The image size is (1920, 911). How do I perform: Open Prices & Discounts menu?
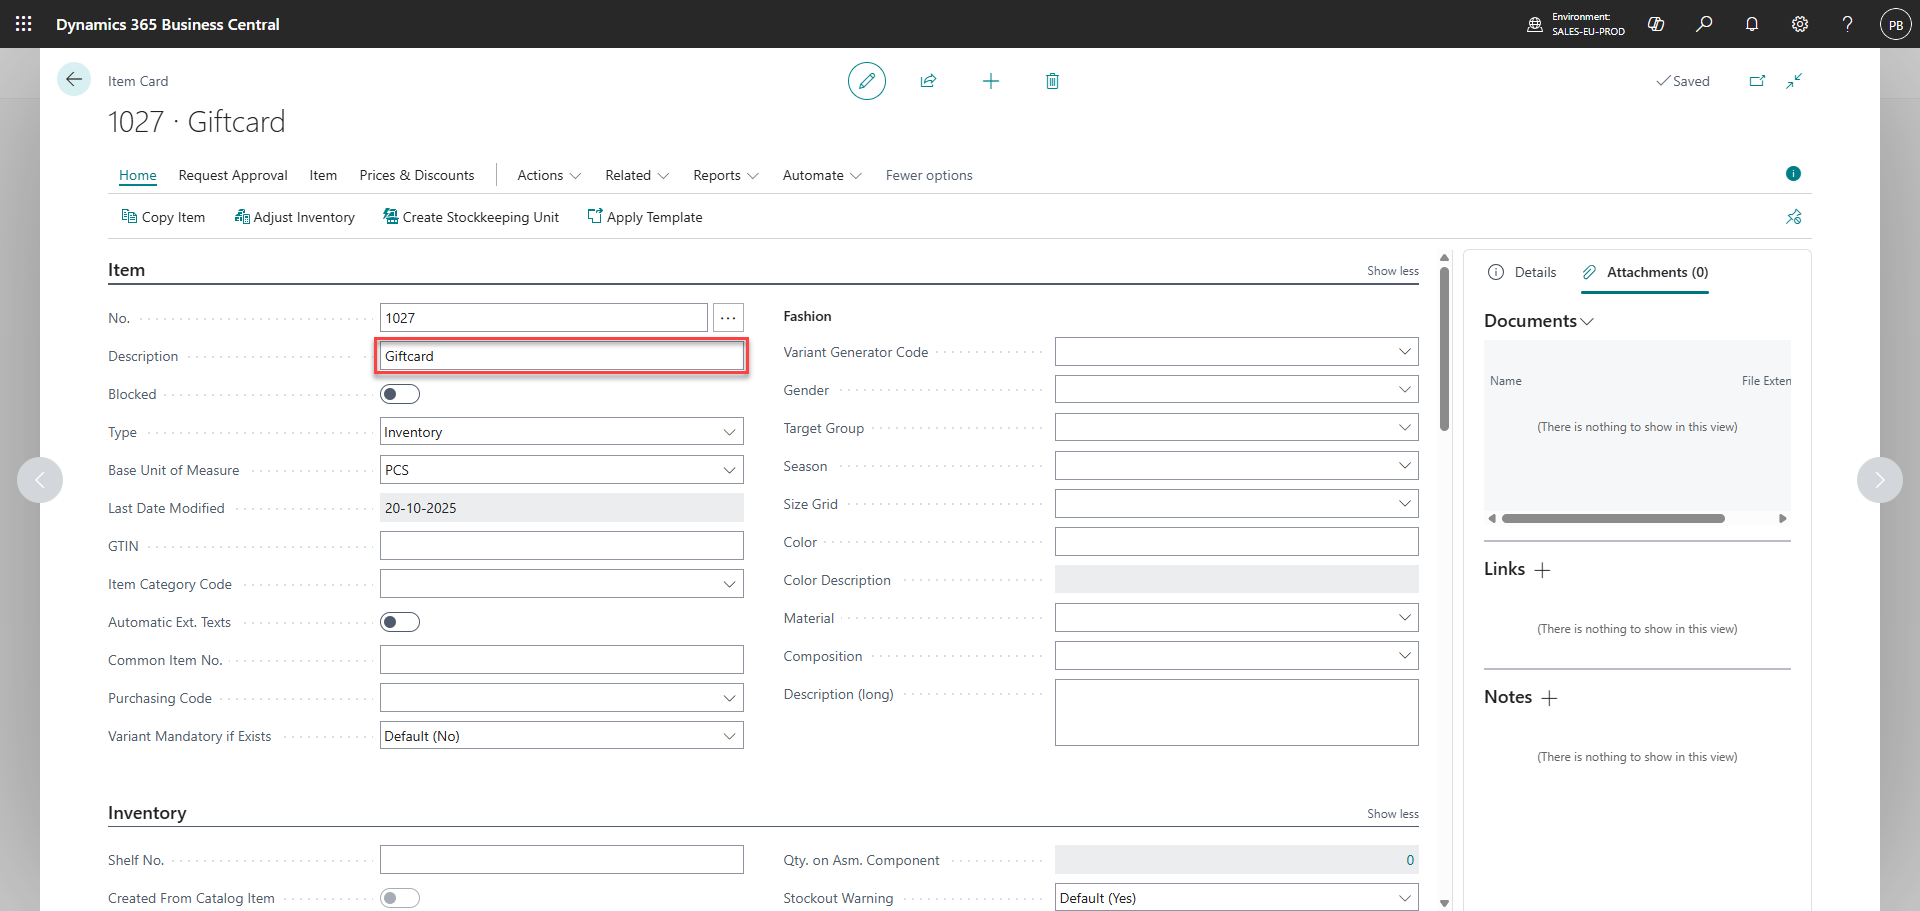point(417,175)
